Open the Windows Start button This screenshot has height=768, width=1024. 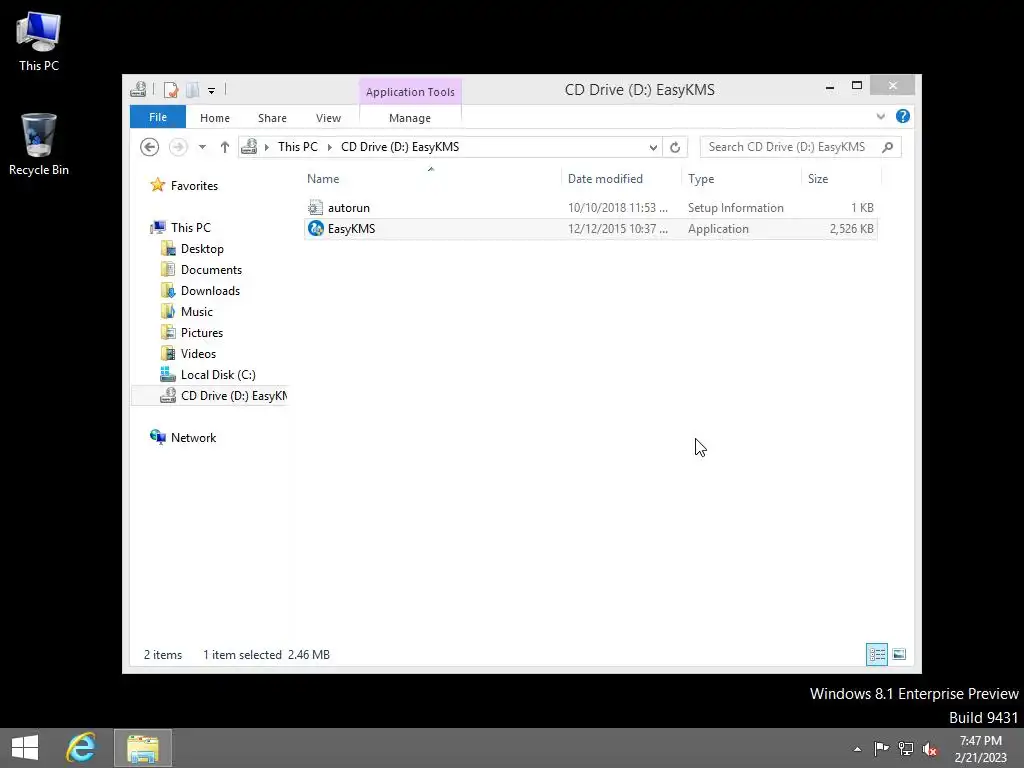pos(25,748)
